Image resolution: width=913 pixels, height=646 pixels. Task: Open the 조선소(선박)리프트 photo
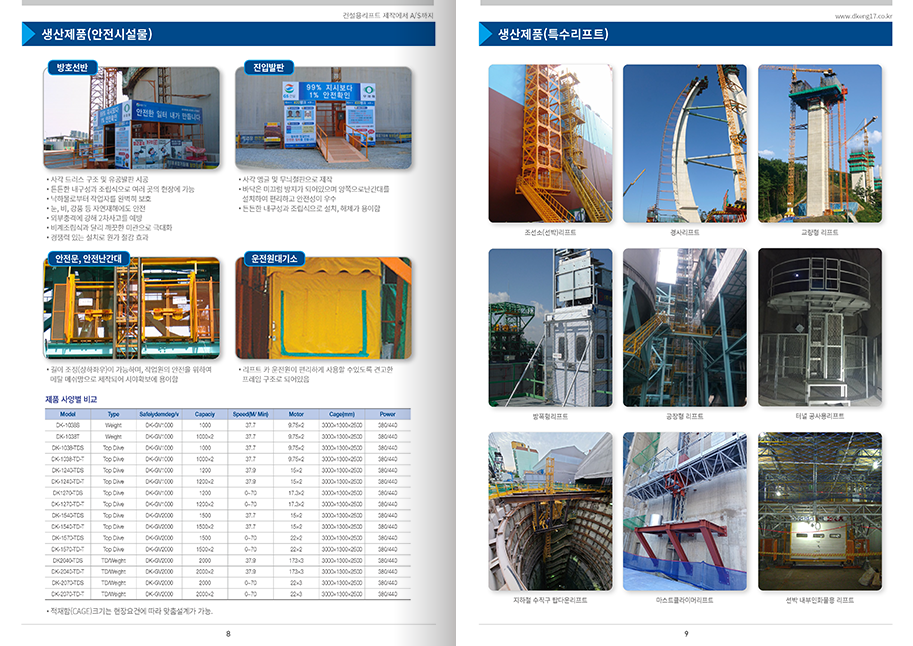pos(549,143)
